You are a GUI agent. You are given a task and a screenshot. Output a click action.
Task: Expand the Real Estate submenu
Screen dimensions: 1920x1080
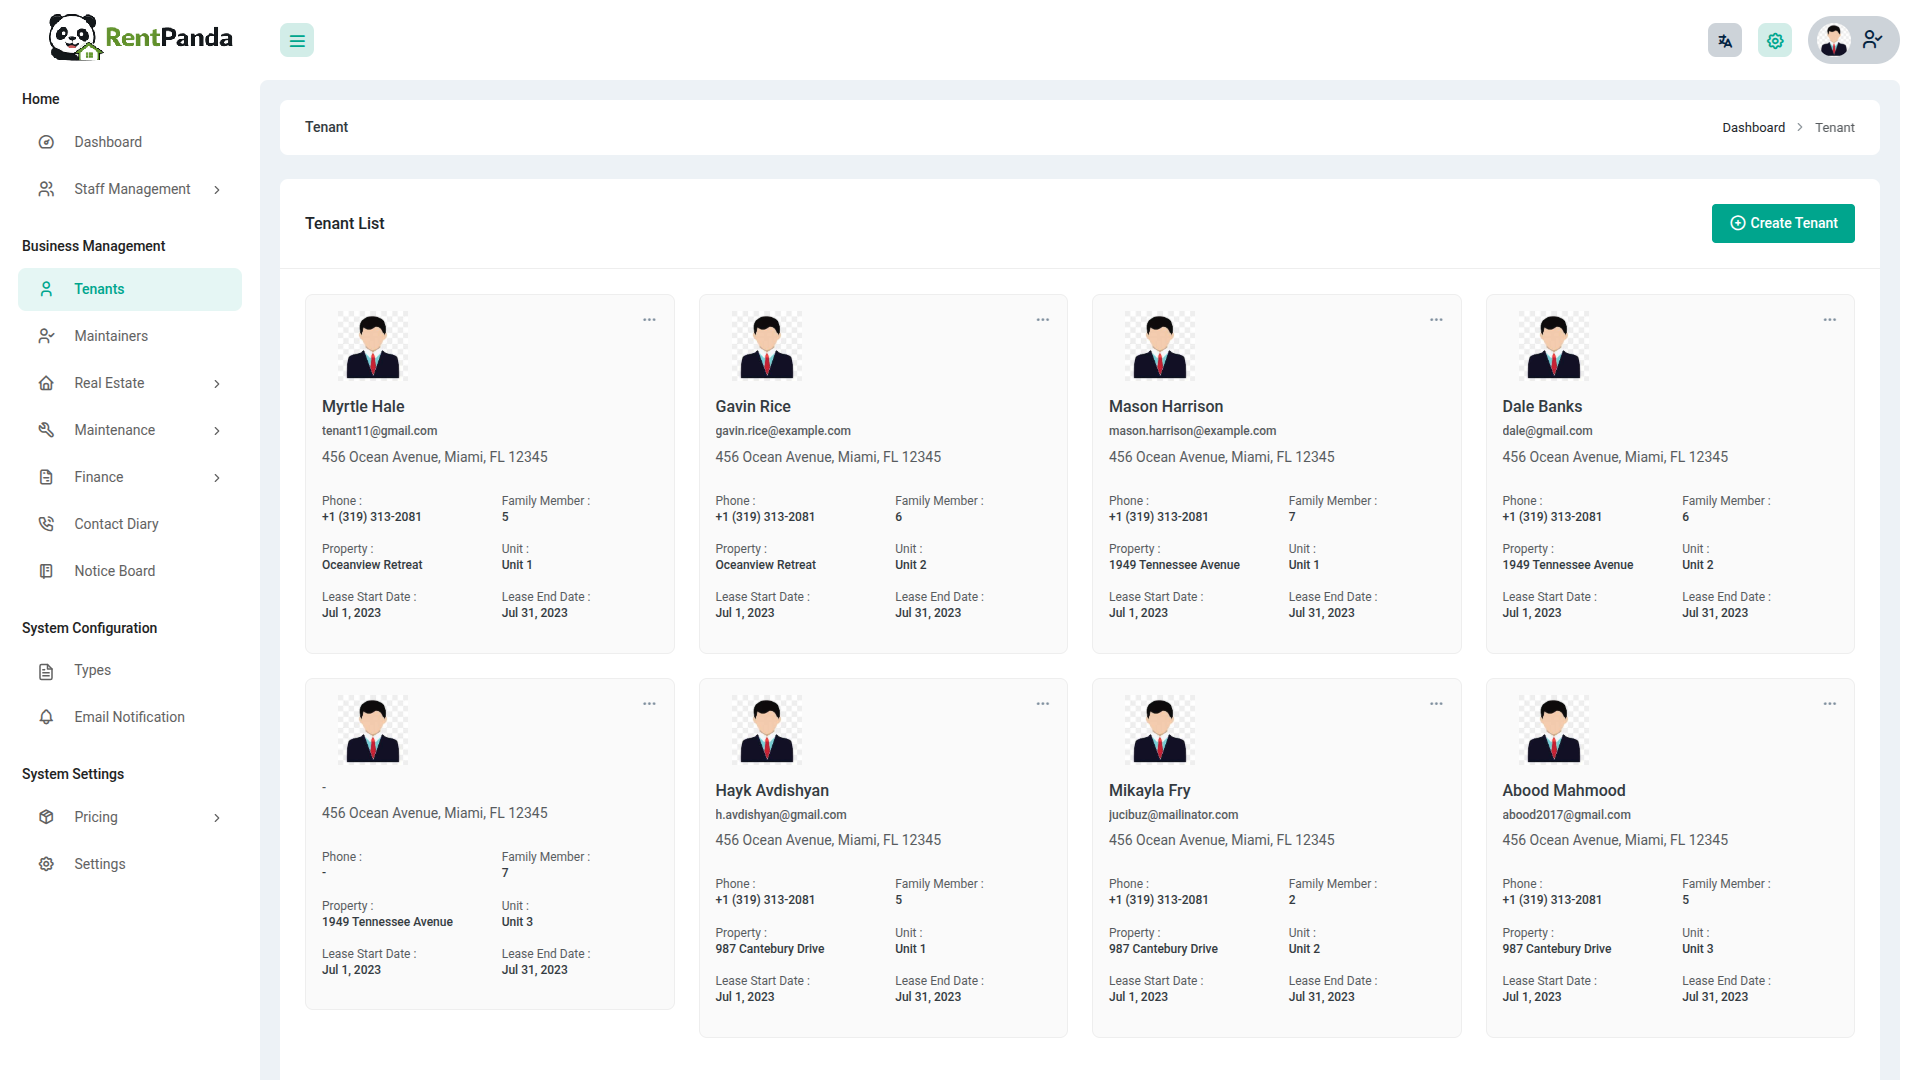(110, 383)
